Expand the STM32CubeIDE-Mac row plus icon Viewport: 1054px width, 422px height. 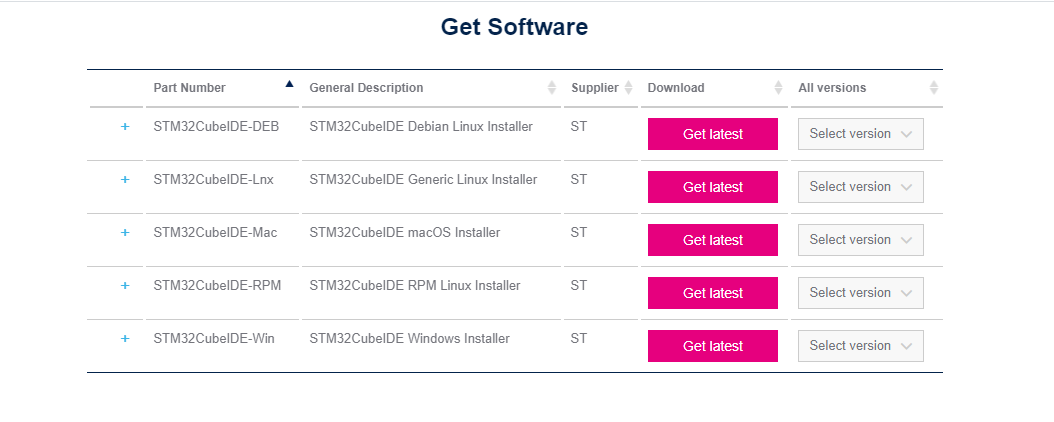[124, 233]
